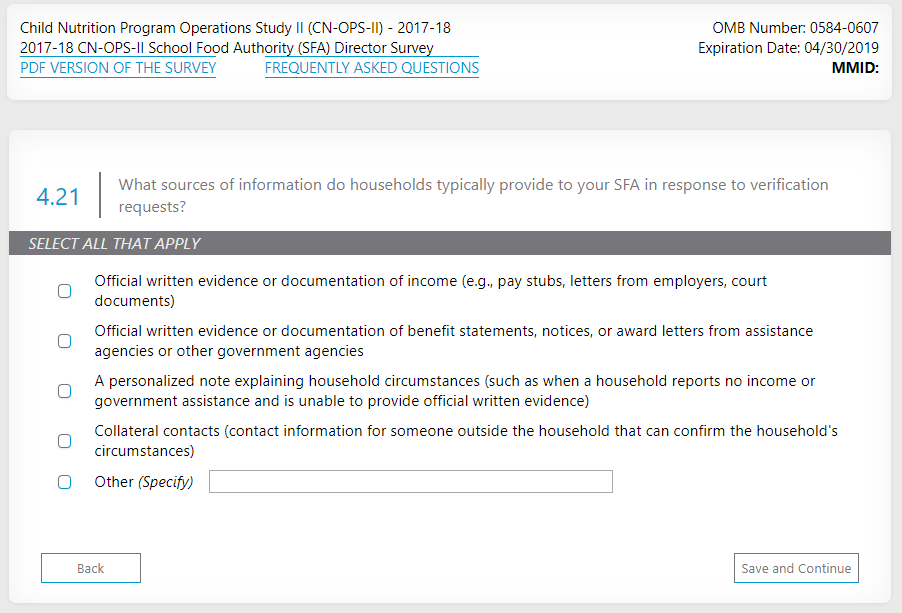The image size is (902, 613).
Task: Click the Save and Continue button
Action: [796, 568]
